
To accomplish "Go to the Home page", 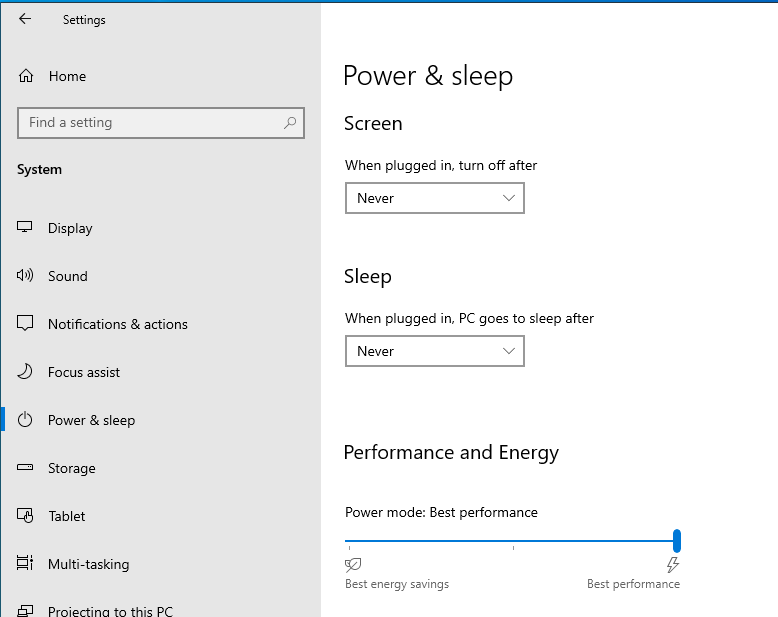I will 67,76.
